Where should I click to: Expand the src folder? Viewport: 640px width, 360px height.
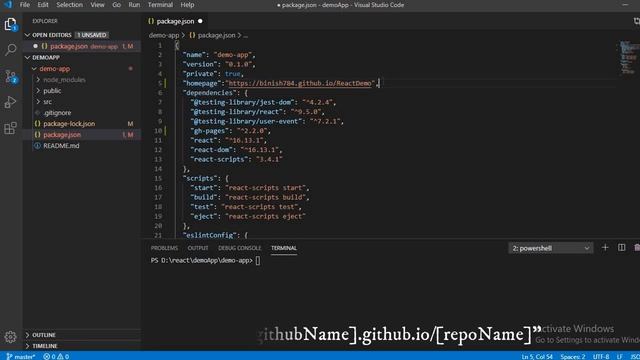(38, 102)
